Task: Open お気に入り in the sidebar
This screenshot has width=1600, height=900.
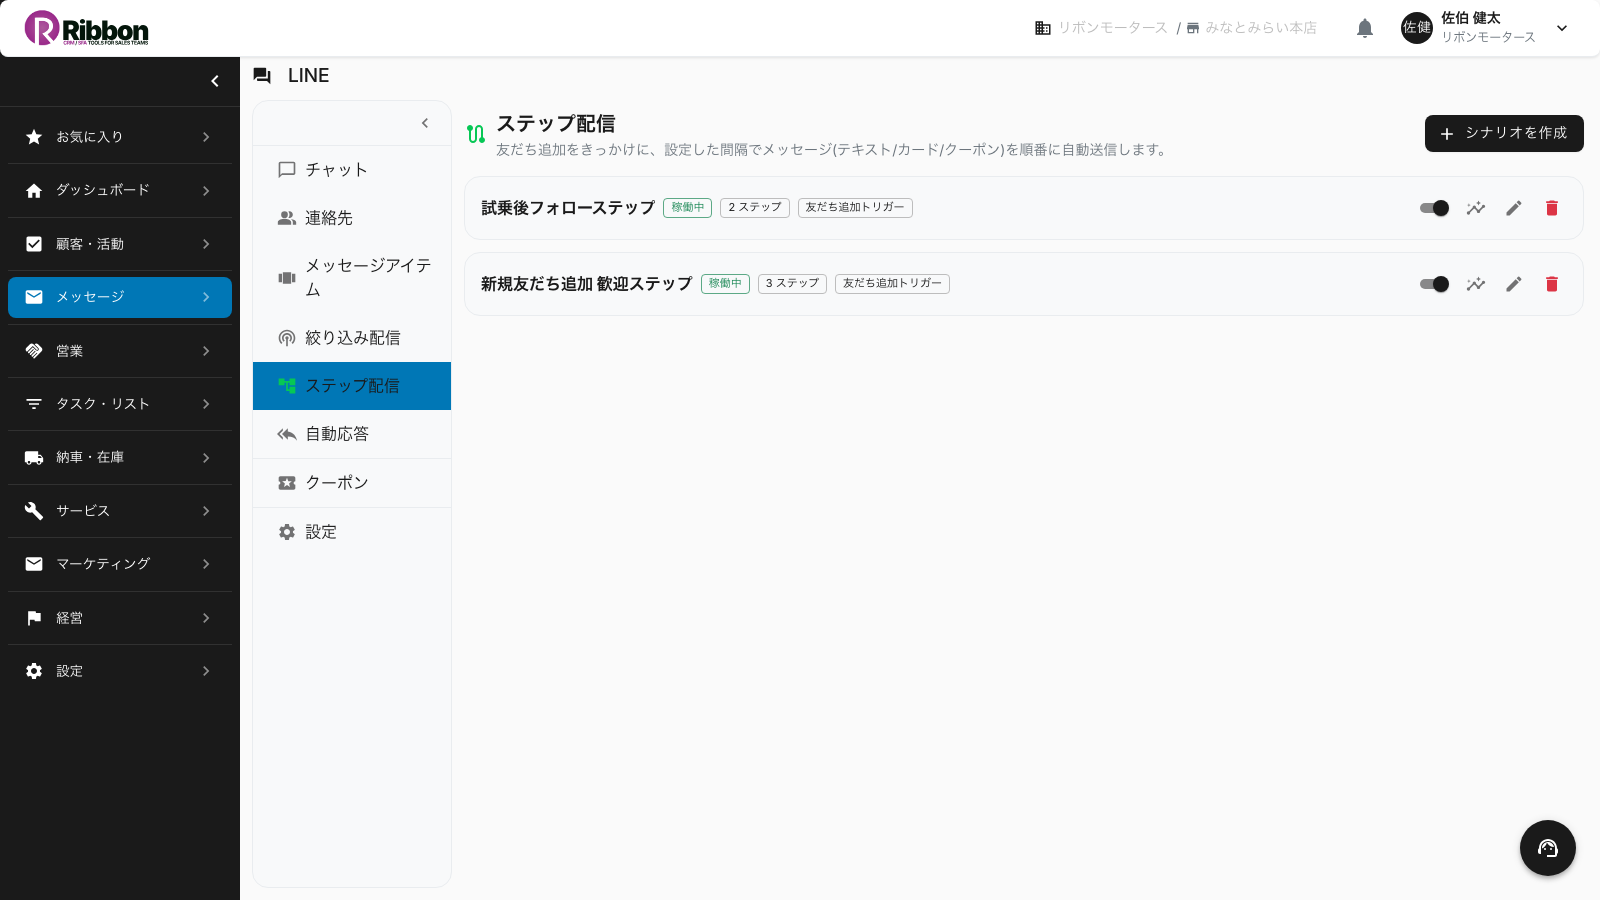Action: (120, 137)
